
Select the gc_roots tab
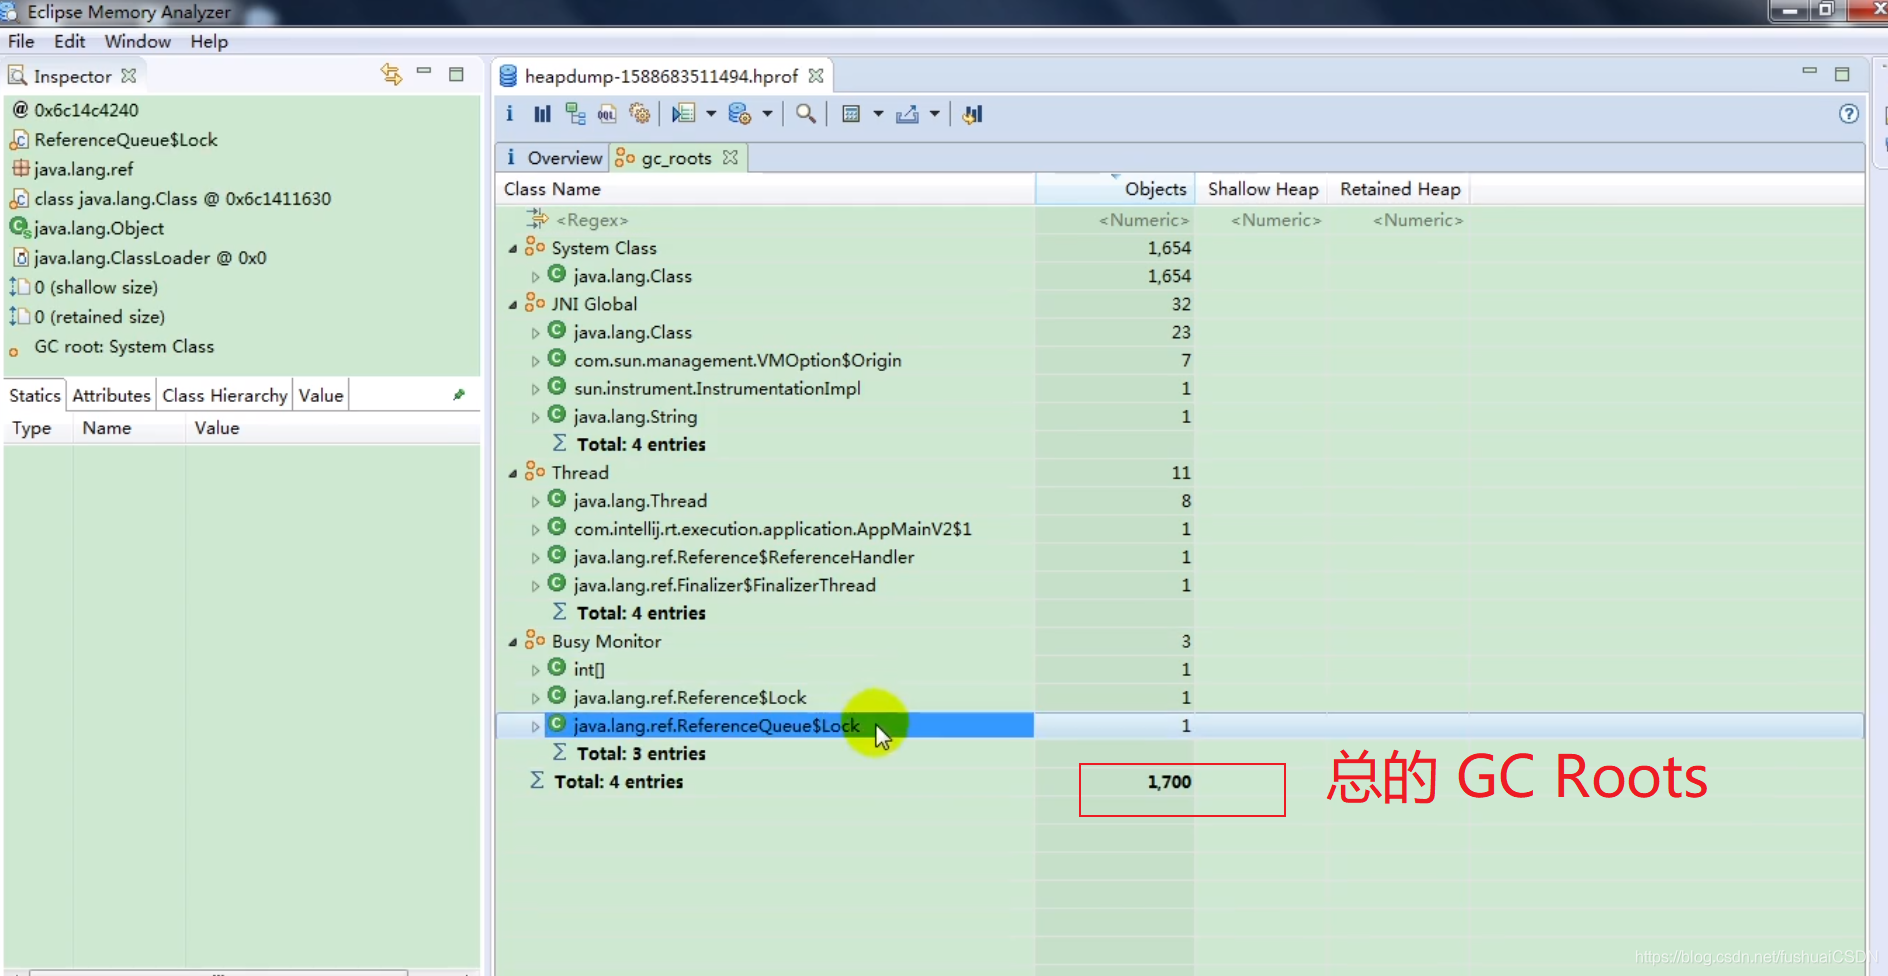click(x=676, y=158)
